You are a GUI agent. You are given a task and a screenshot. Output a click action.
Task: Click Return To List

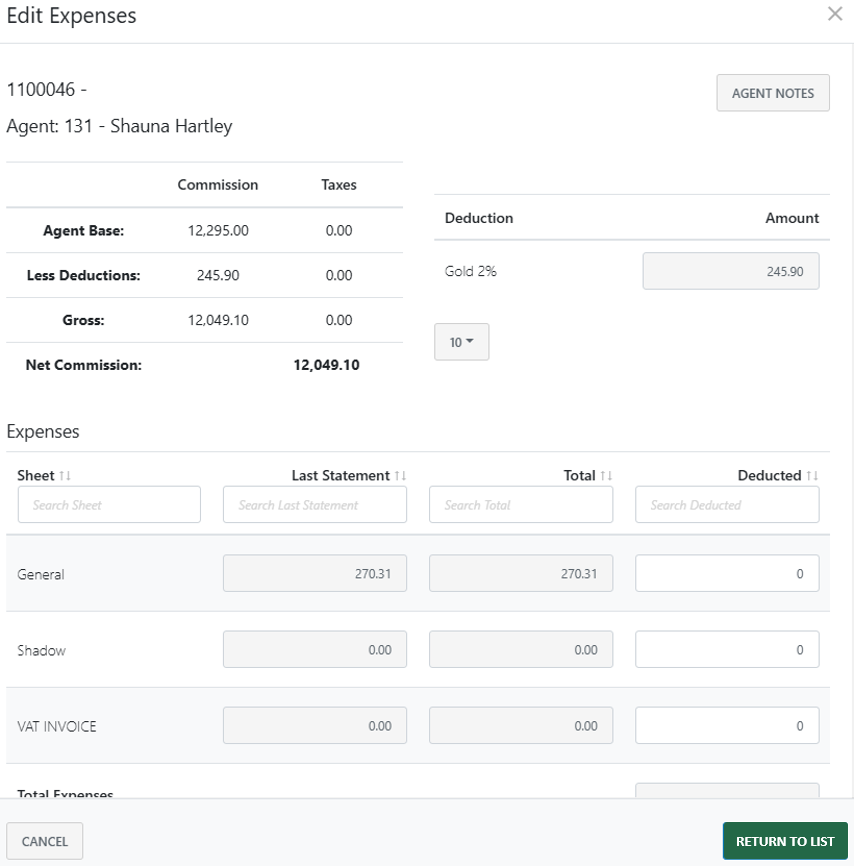[x=785, y=841]
